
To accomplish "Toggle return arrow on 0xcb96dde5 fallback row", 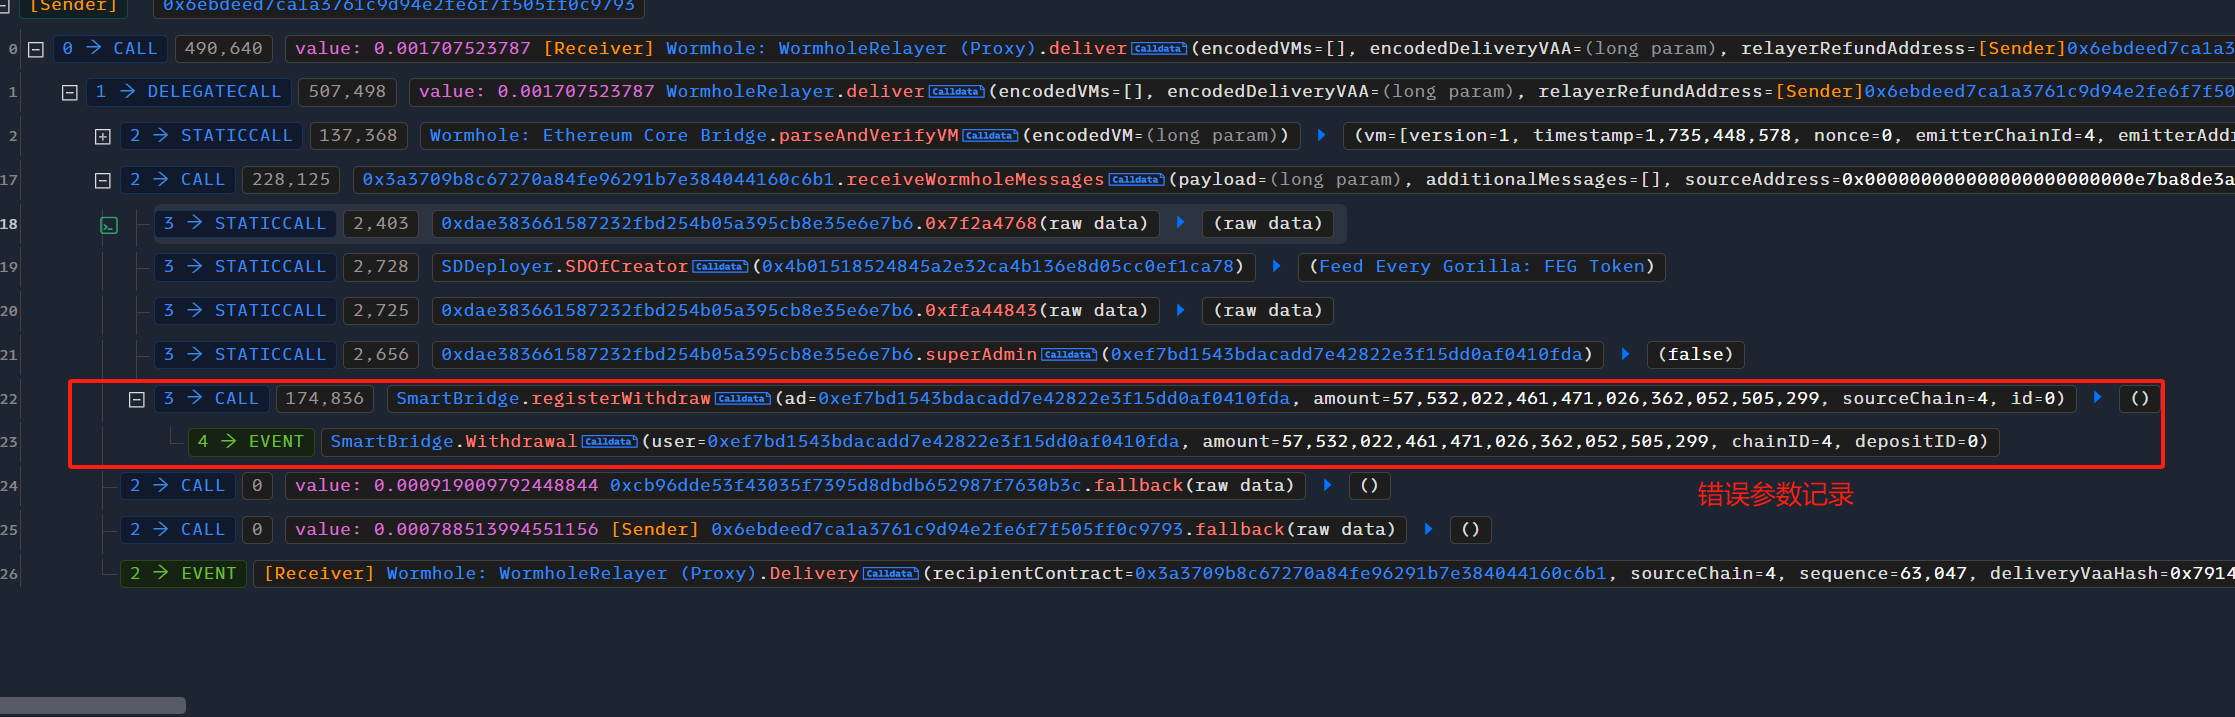I will coord(1328,485).
